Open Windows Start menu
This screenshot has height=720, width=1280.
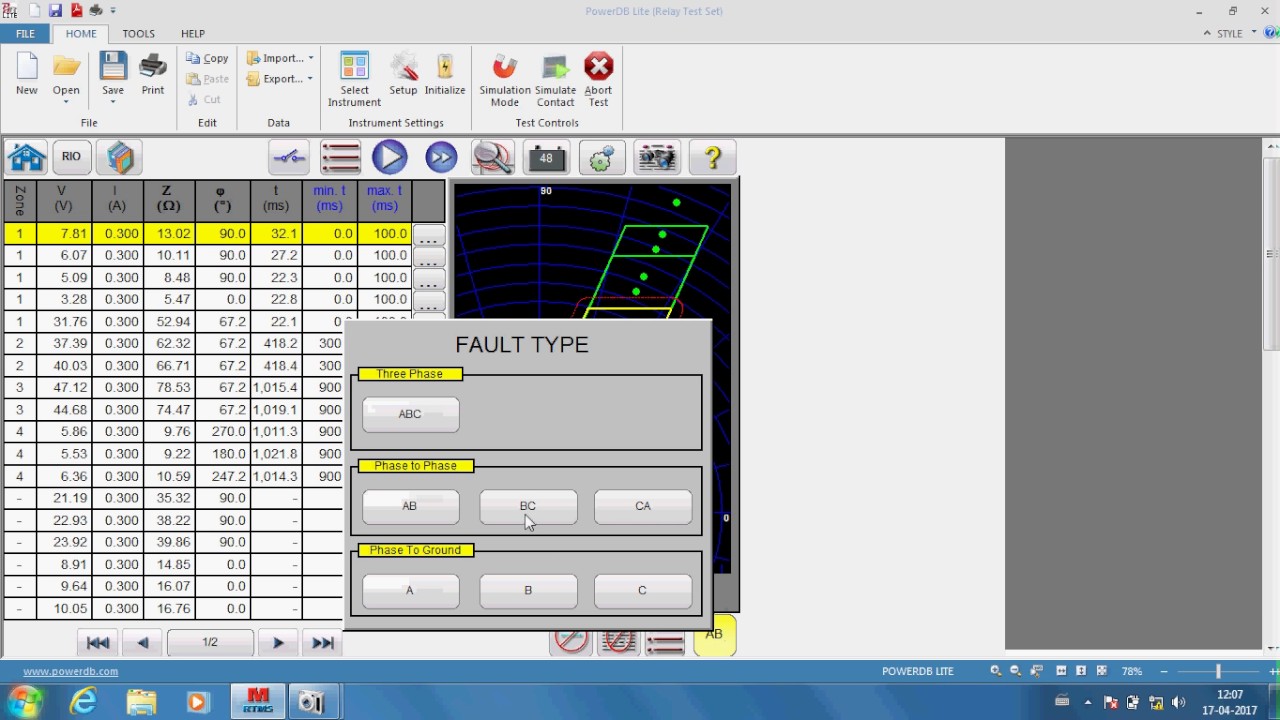pos(24,702)
